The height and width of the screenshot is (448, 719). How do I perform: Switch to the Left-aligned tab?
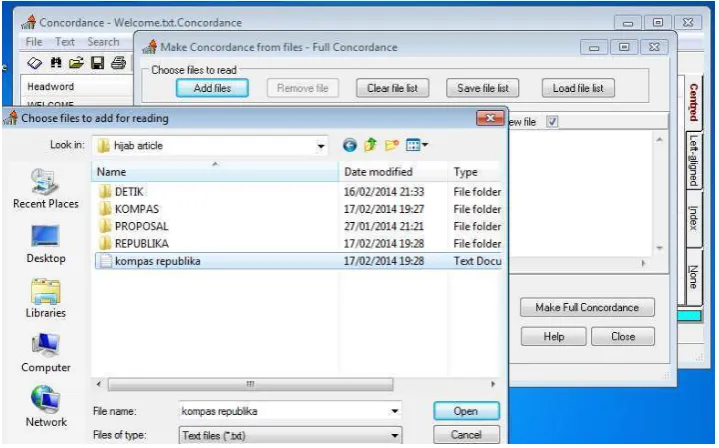coord(693,160)
